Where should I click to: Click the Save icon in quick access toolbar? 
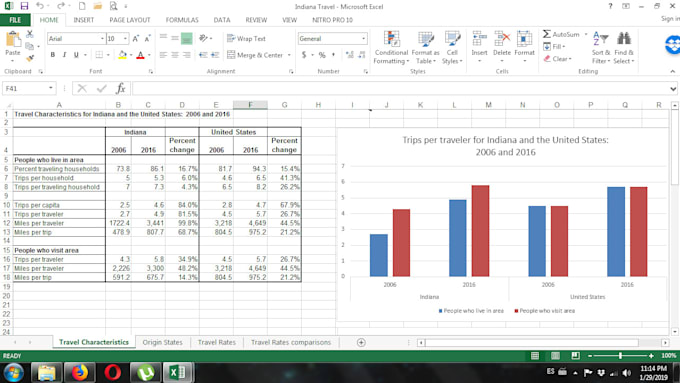pyautogui.click(x=24, y=6)
